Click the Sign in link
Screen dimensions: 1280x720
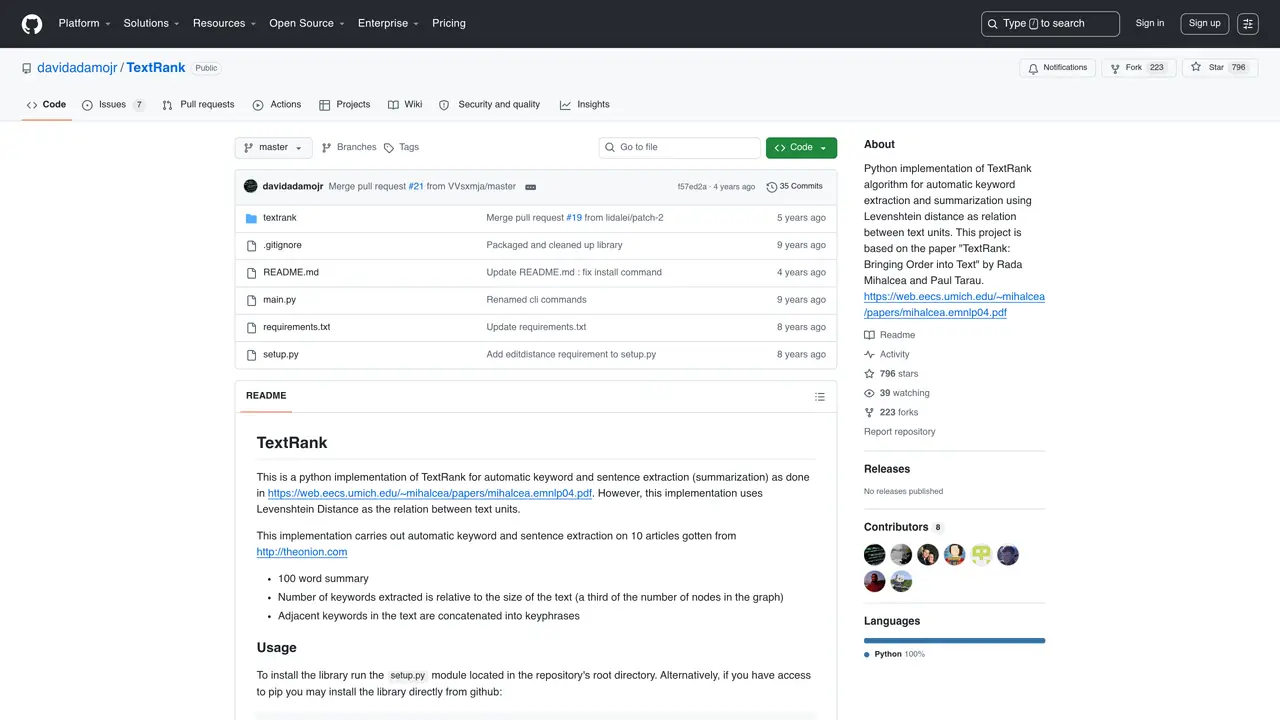(x=1150, y=24)
